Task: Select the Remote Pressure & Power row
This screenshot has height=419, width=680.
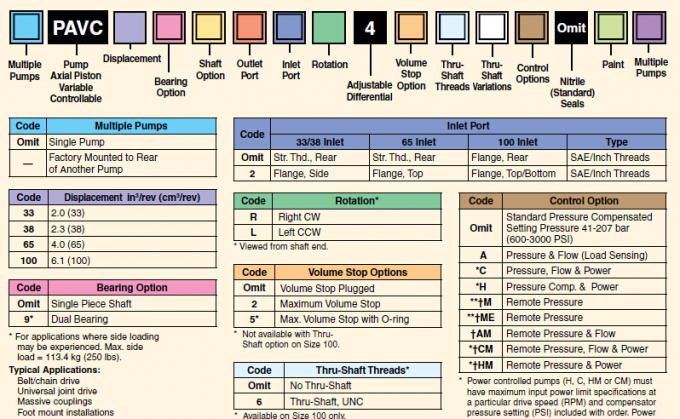Action: [562, 365]
